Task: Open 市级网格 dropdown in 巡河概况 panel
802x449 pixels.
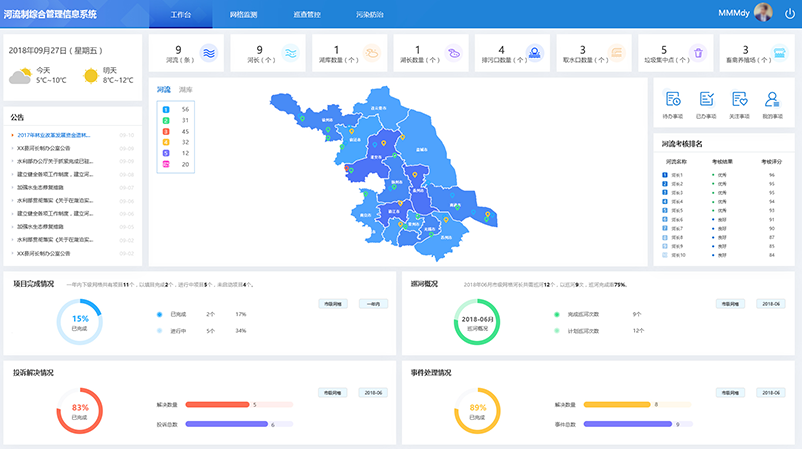Action: (x=729, y=303)
